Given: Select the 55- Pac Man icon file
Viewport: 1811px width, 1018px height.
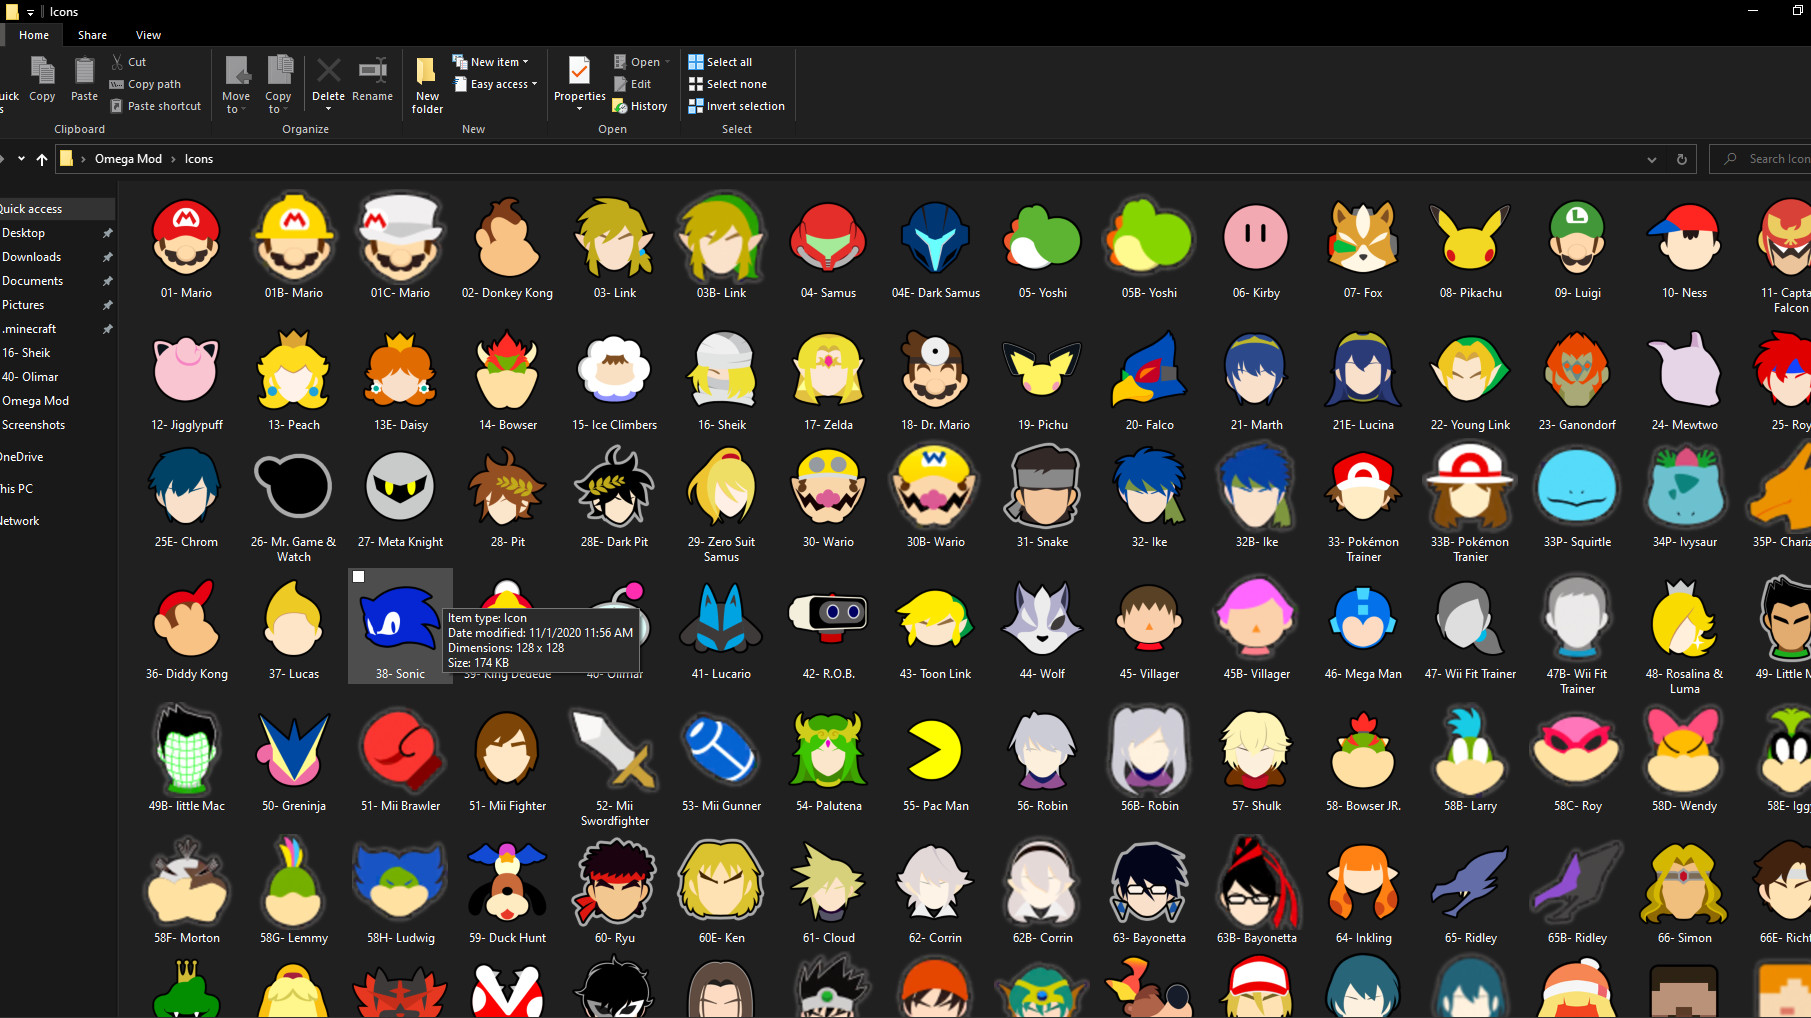Looking at the screenshot, I should (x=934, y=748).
